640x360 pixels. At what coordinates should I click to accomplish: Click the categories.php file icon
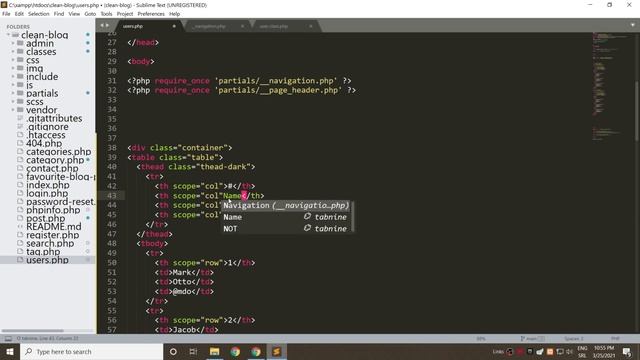[20, 151]
